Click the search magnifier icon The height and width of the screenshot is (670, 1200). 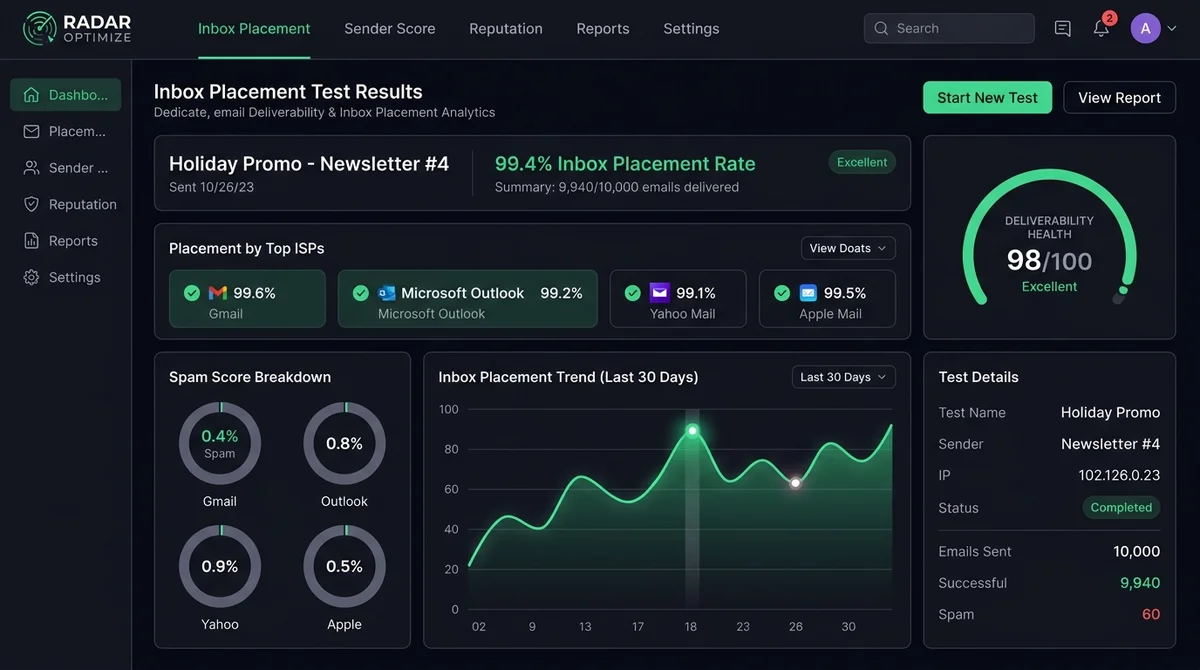tap(881, 28)
